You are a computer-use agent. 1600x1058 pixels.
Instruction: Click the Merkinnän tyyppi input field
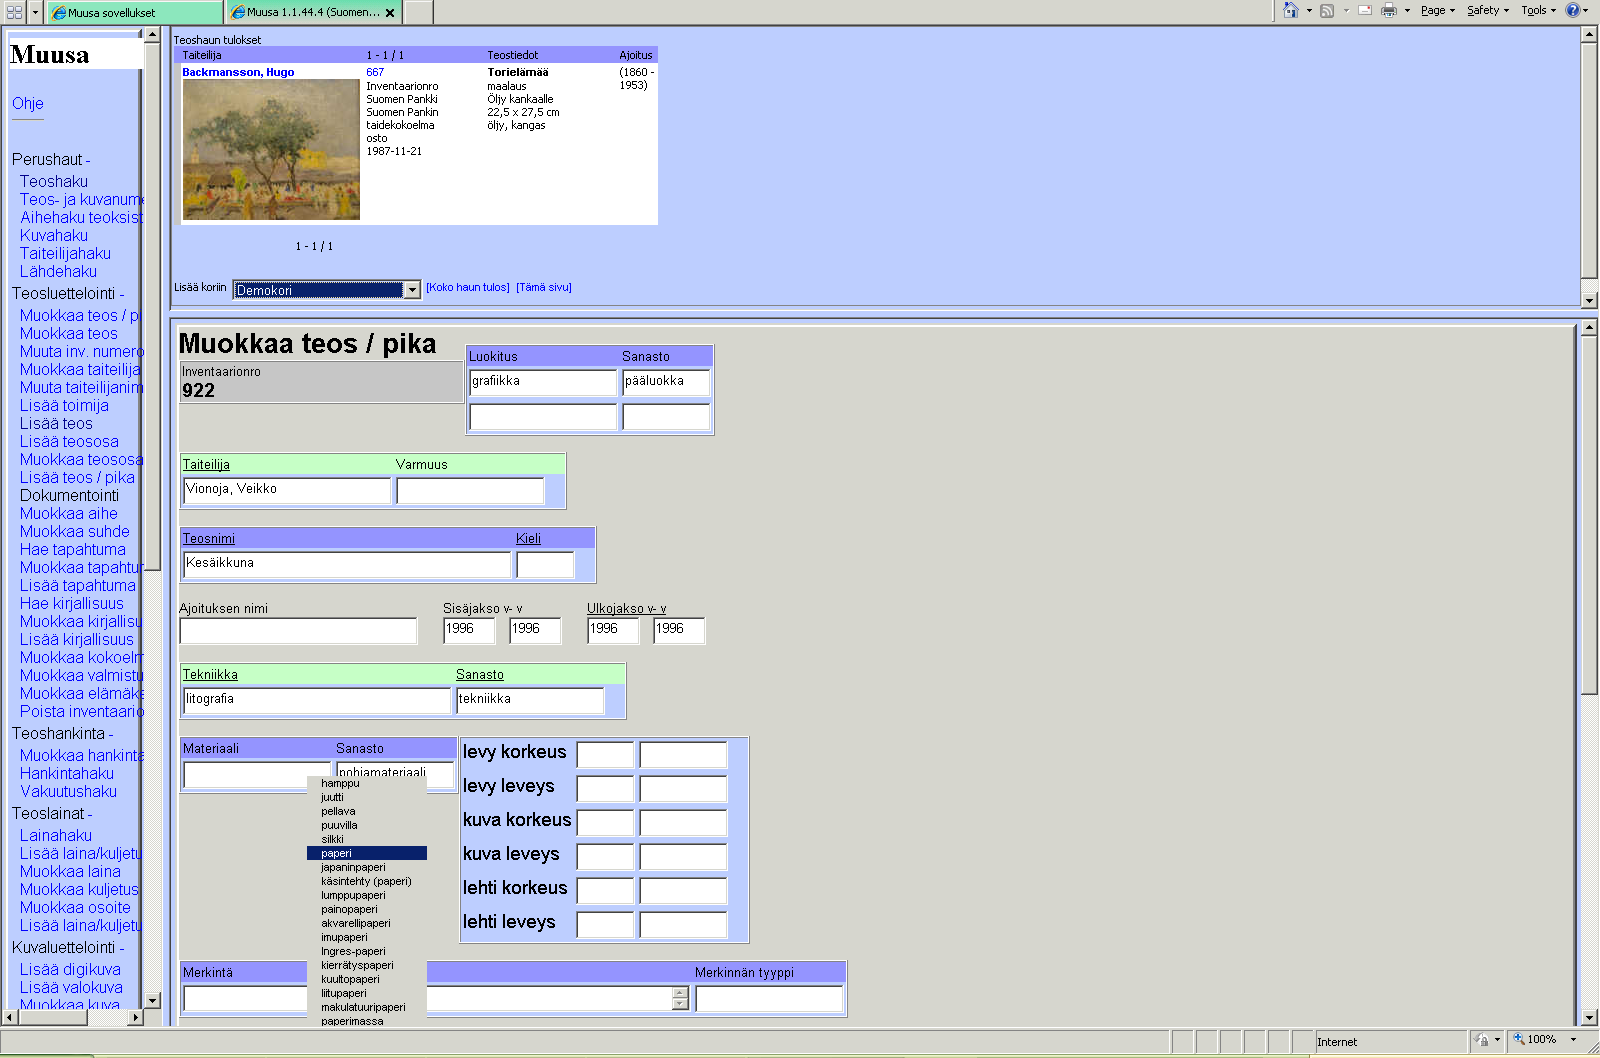[769, 999]
